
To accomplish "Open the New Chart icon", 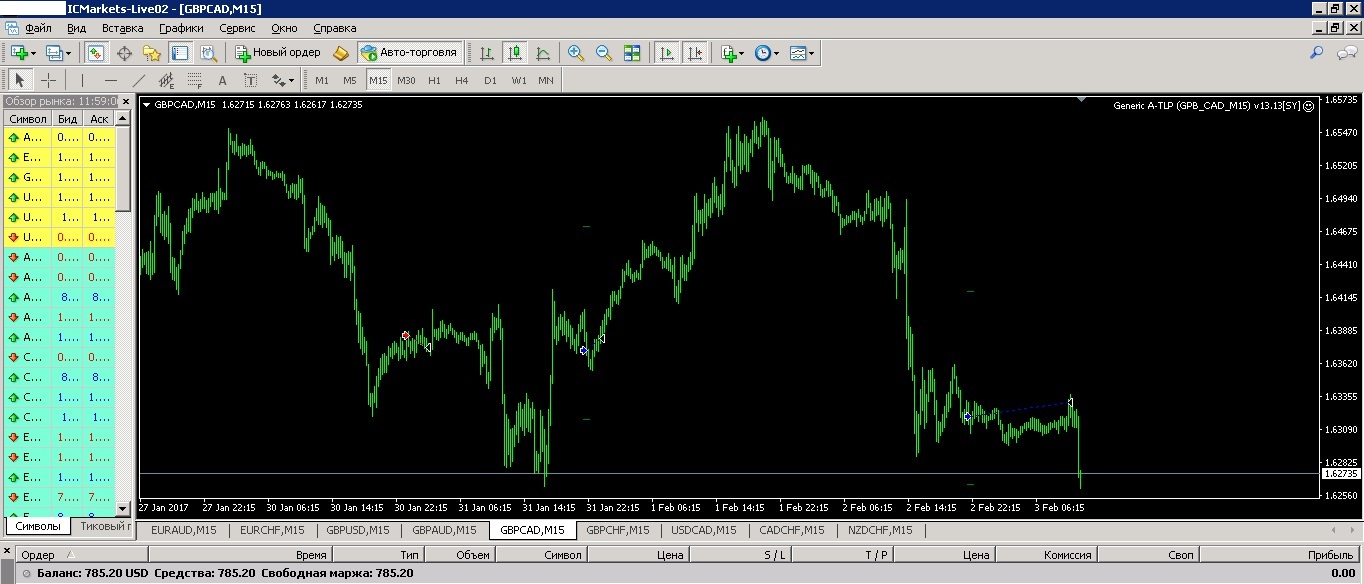I will [19, 53].
